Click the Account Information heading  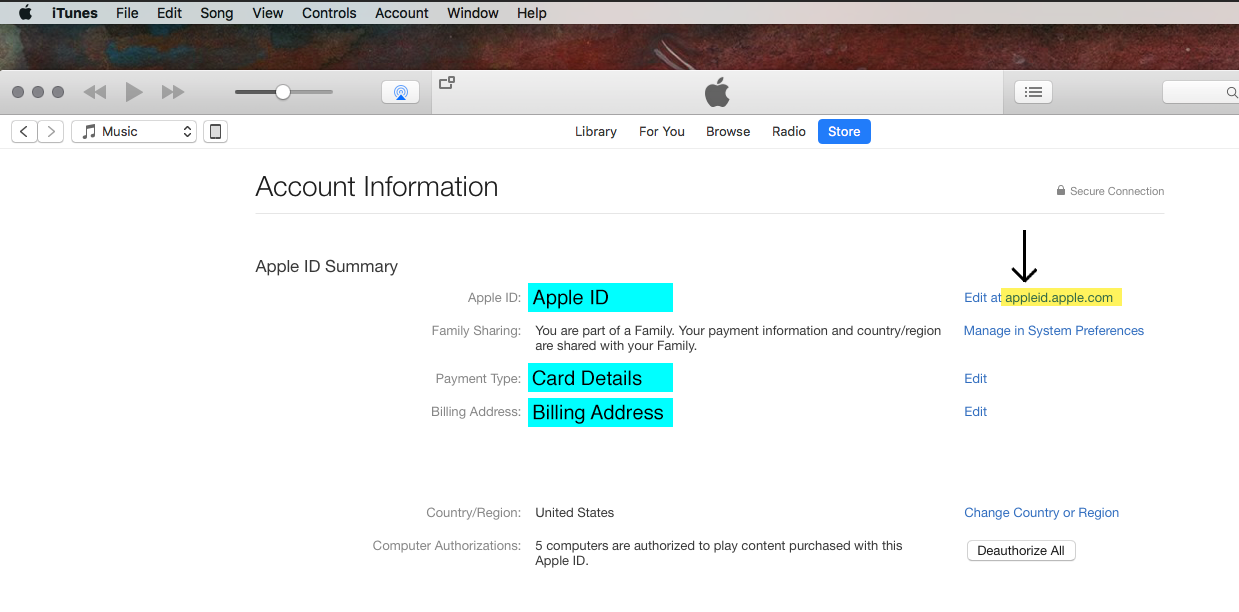[377, 187]
